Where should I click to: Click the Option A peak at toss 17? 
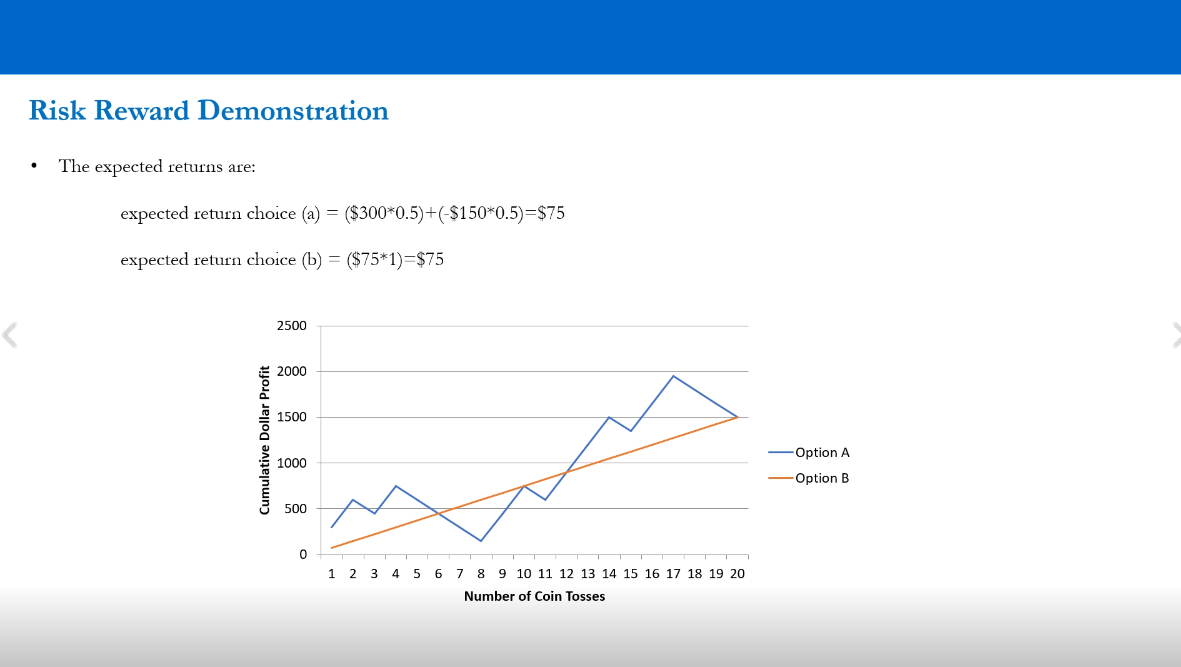pos(673,376)
